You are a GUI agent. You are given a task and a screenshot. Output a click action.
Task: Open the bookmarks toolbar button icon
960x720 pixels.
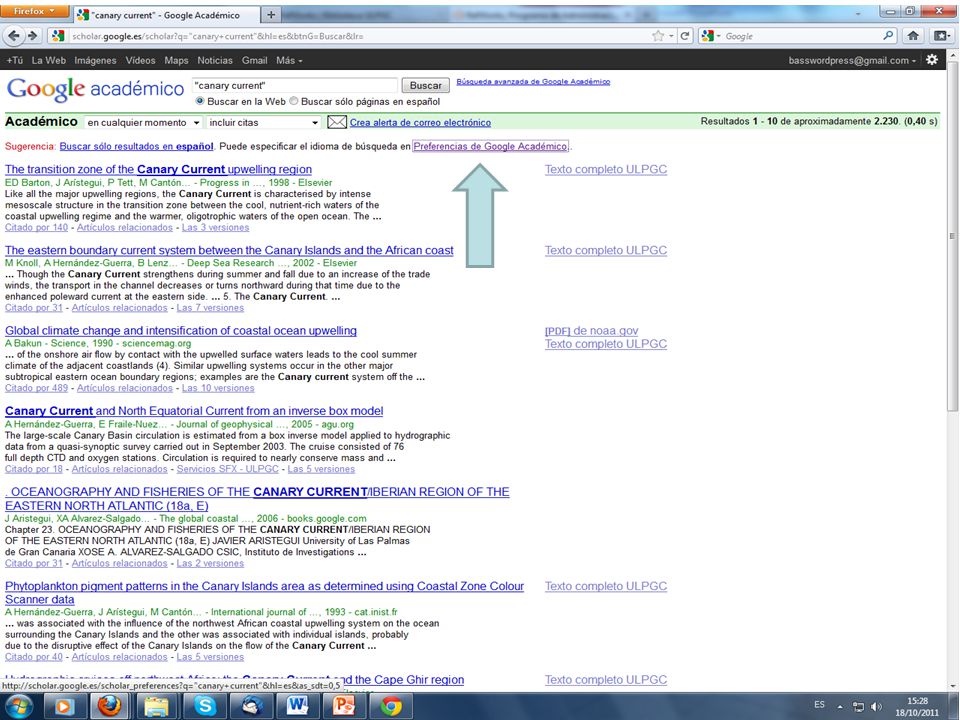(942, 36)
